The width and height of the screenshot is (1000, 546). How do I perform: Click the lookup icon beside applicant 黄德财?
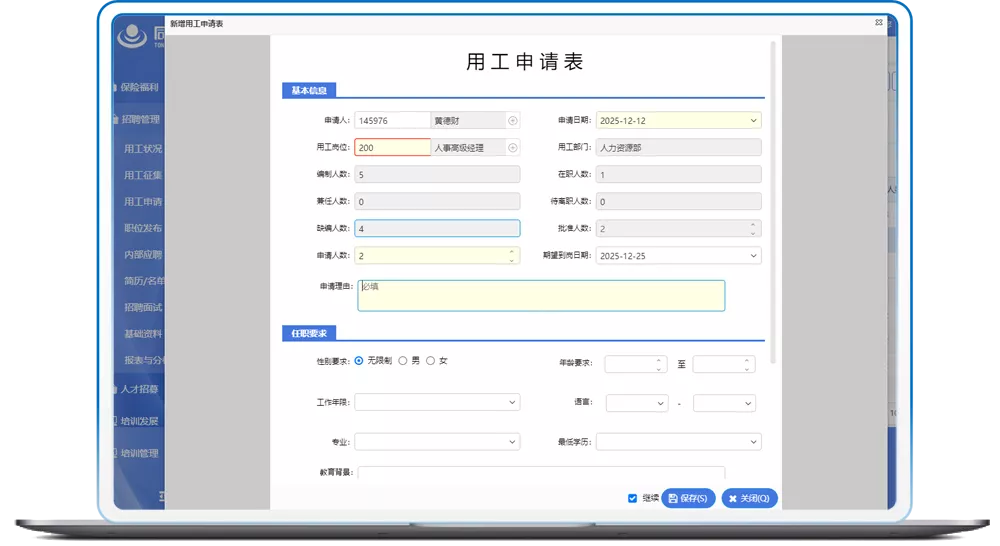(513, 121)
